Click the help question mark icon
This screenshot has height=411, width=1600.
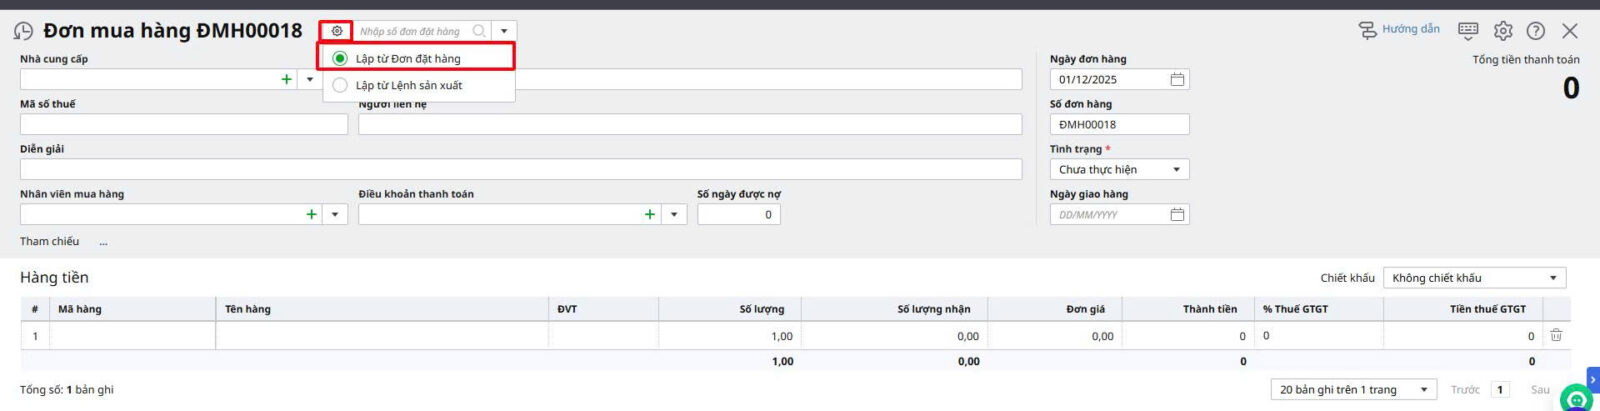[1536, 31]
